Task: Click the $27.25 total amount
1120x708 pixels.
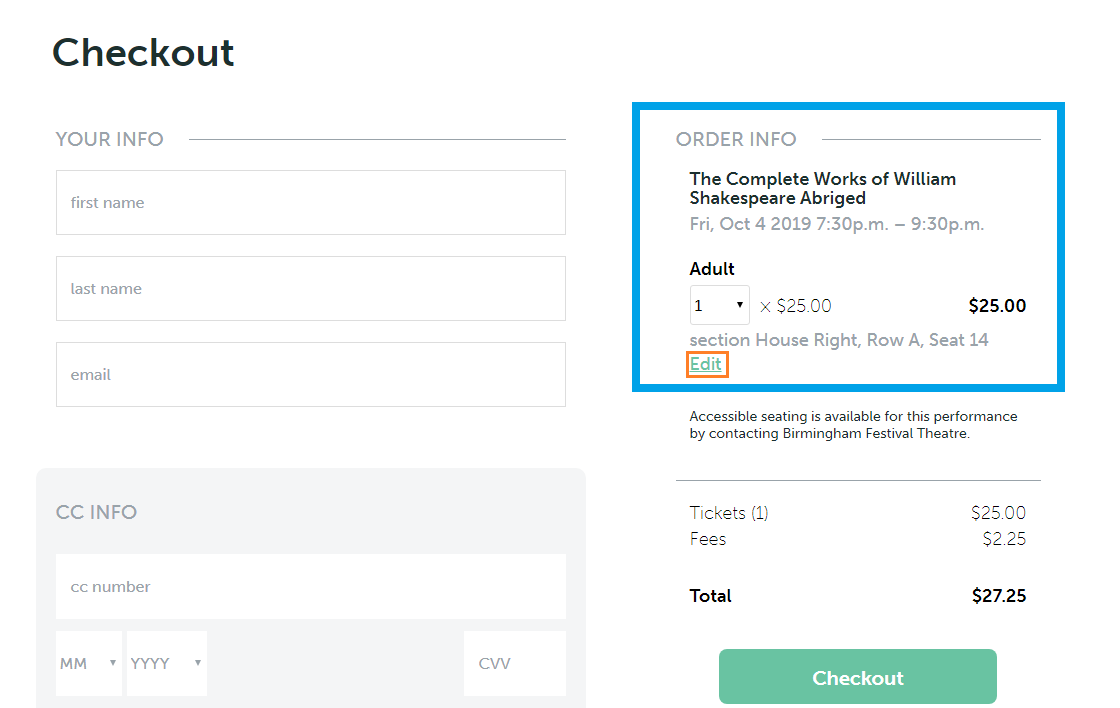Action: point(998,596)
